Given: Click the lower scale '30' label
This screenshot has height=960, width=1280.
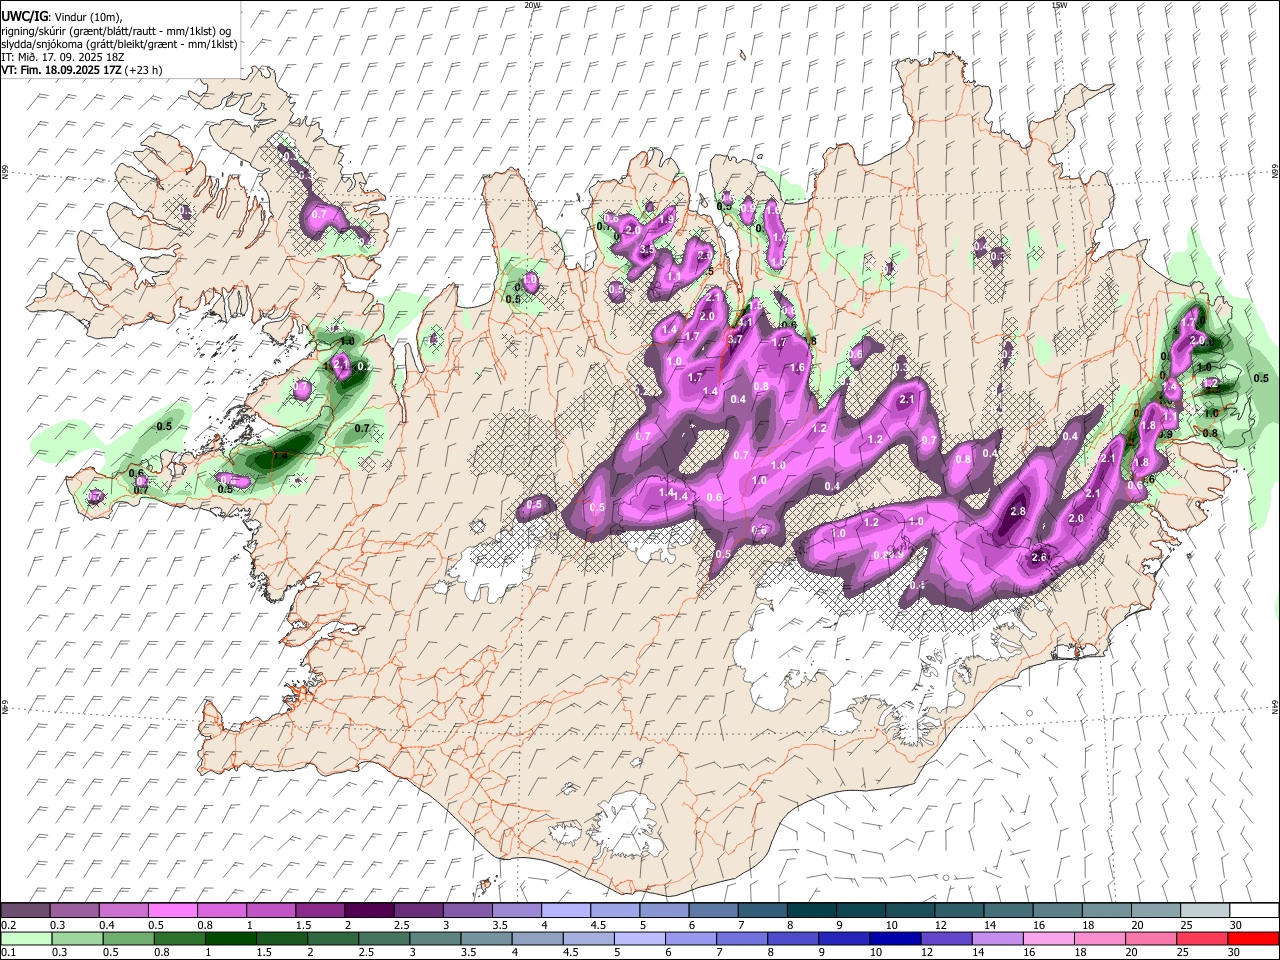Looking at the screenshot, I should coord(1236,952).
